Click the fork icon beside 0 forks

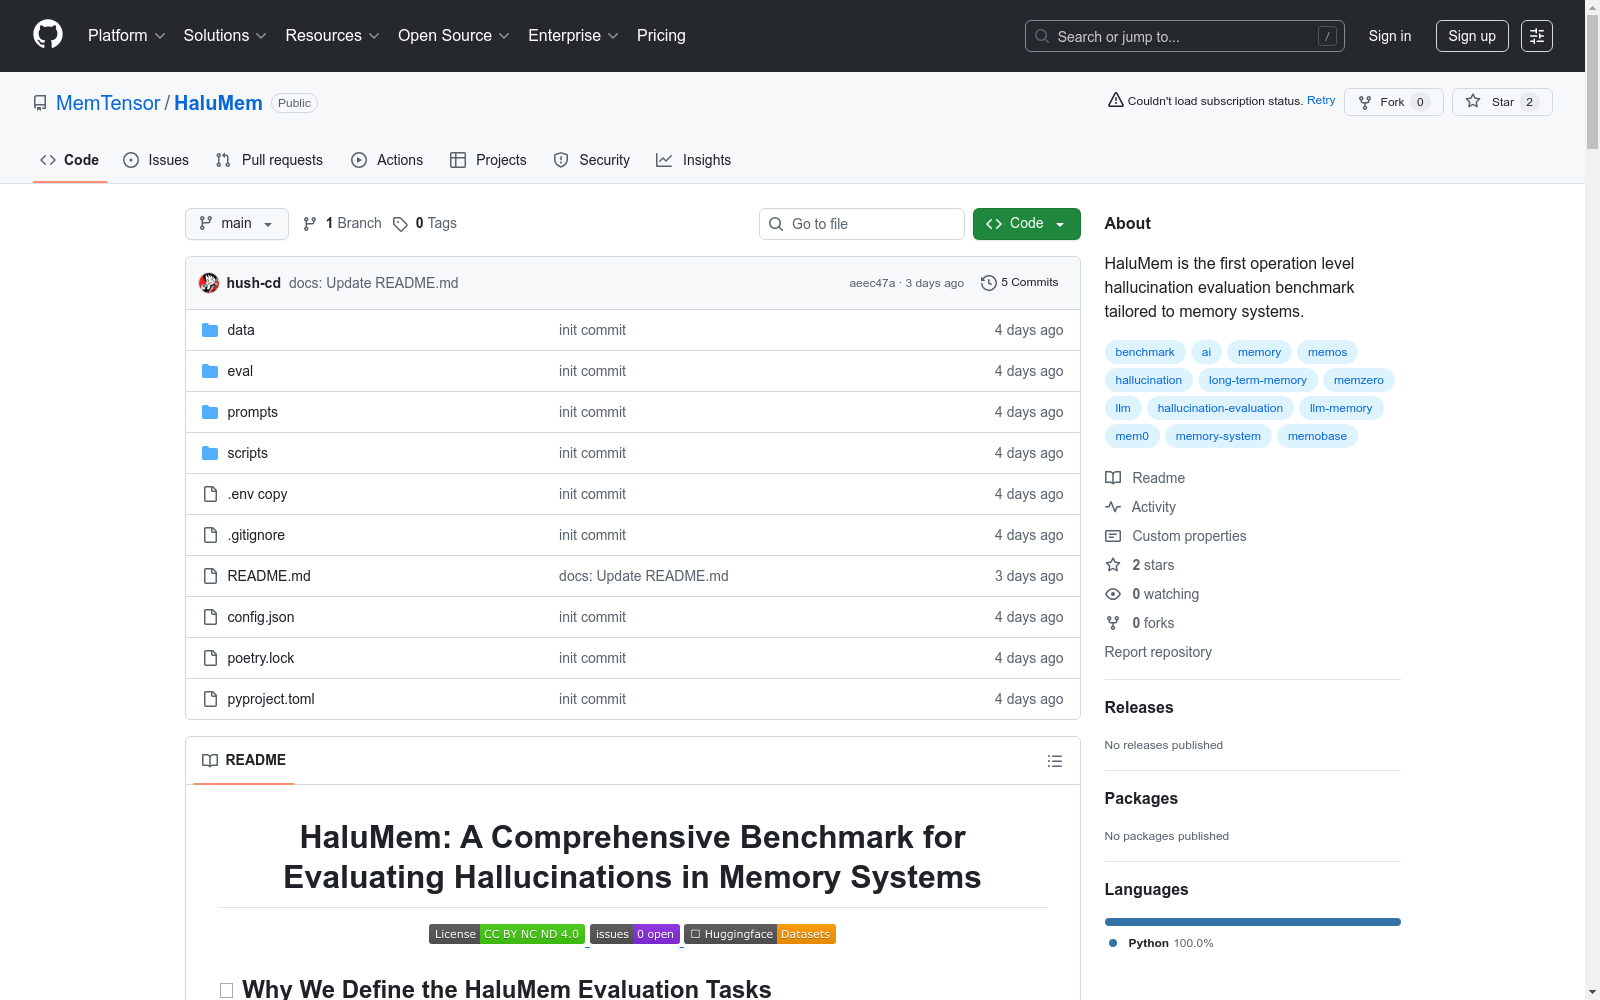click(1113, 623)
